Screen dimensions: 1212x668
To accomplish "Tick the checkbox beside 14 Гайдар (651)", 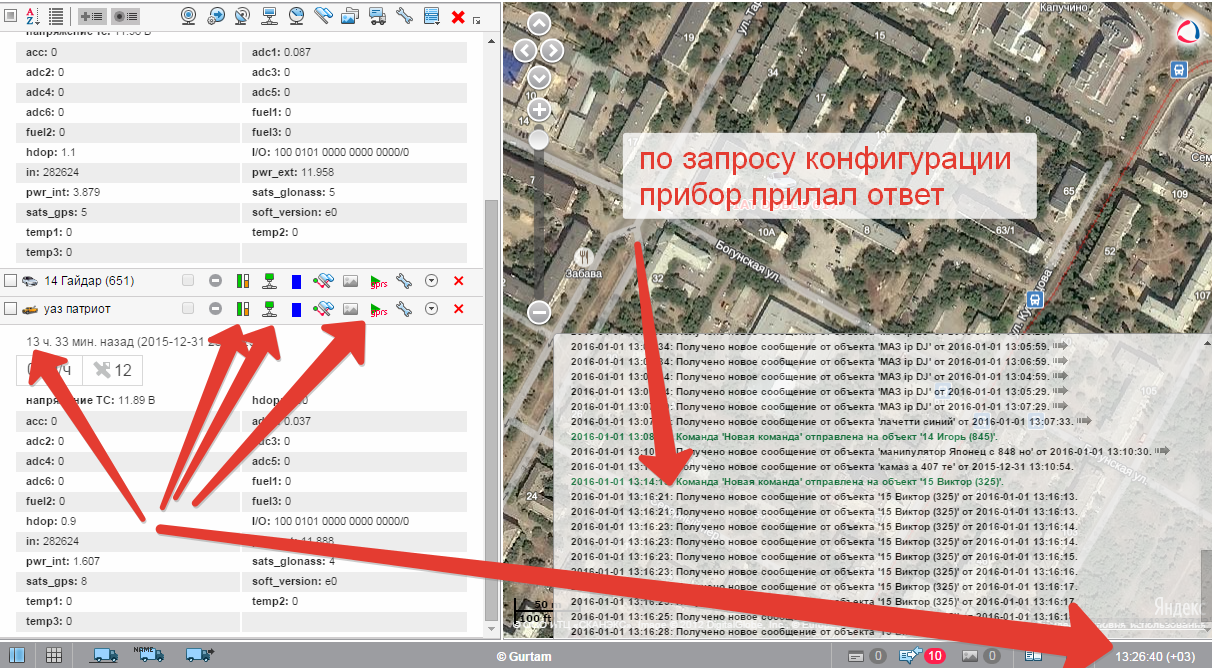I will (11, 281).
